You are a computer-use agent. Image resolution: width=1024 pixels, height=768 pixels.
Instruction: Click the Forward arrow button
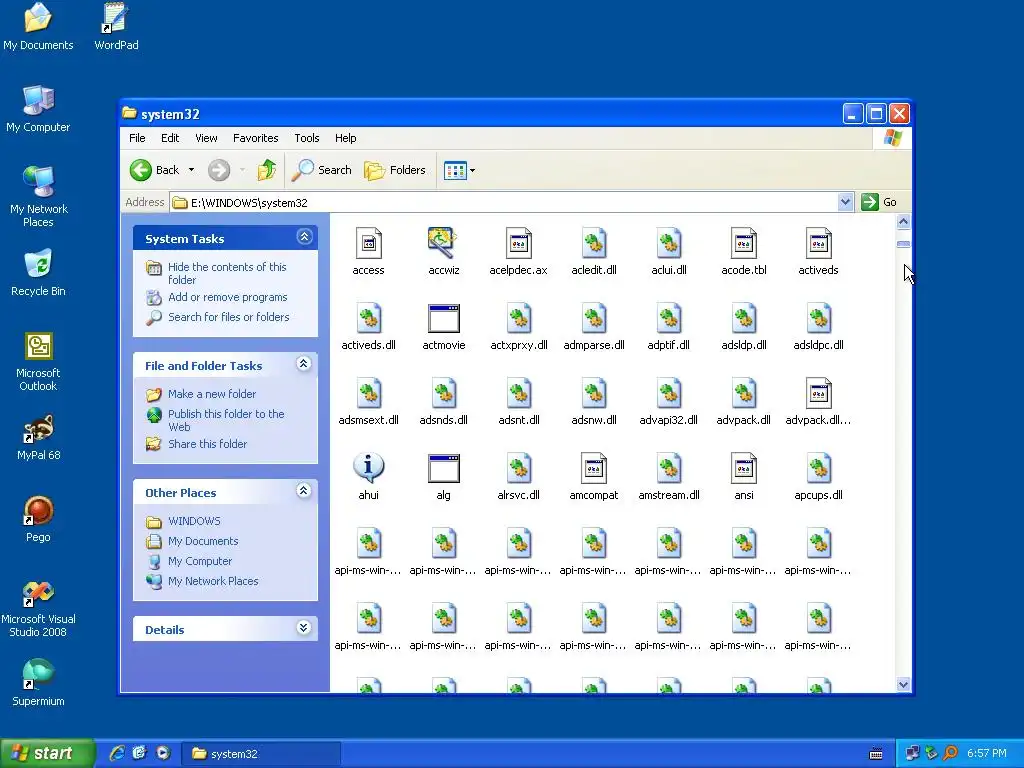point(219,170)
